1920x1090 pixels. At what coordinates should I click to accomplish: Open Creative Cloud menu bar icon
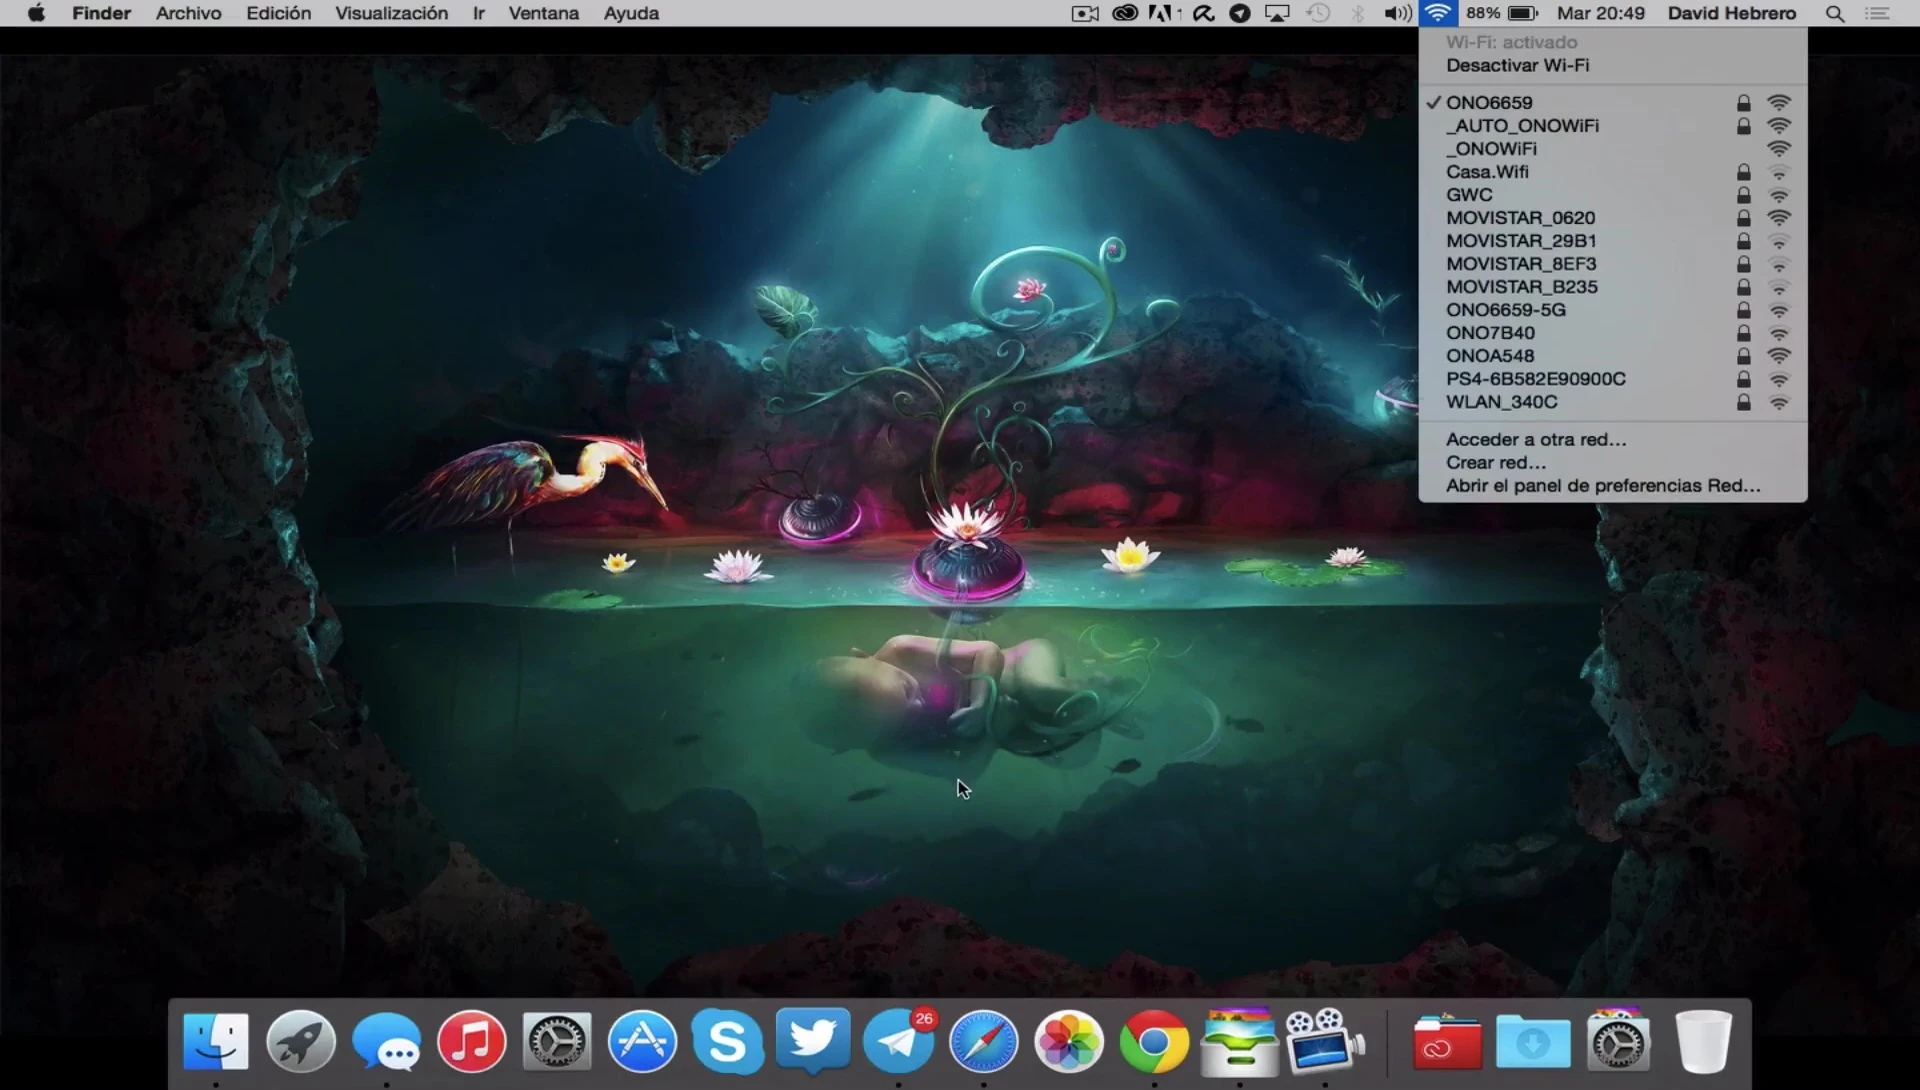tap(1125, 13)
